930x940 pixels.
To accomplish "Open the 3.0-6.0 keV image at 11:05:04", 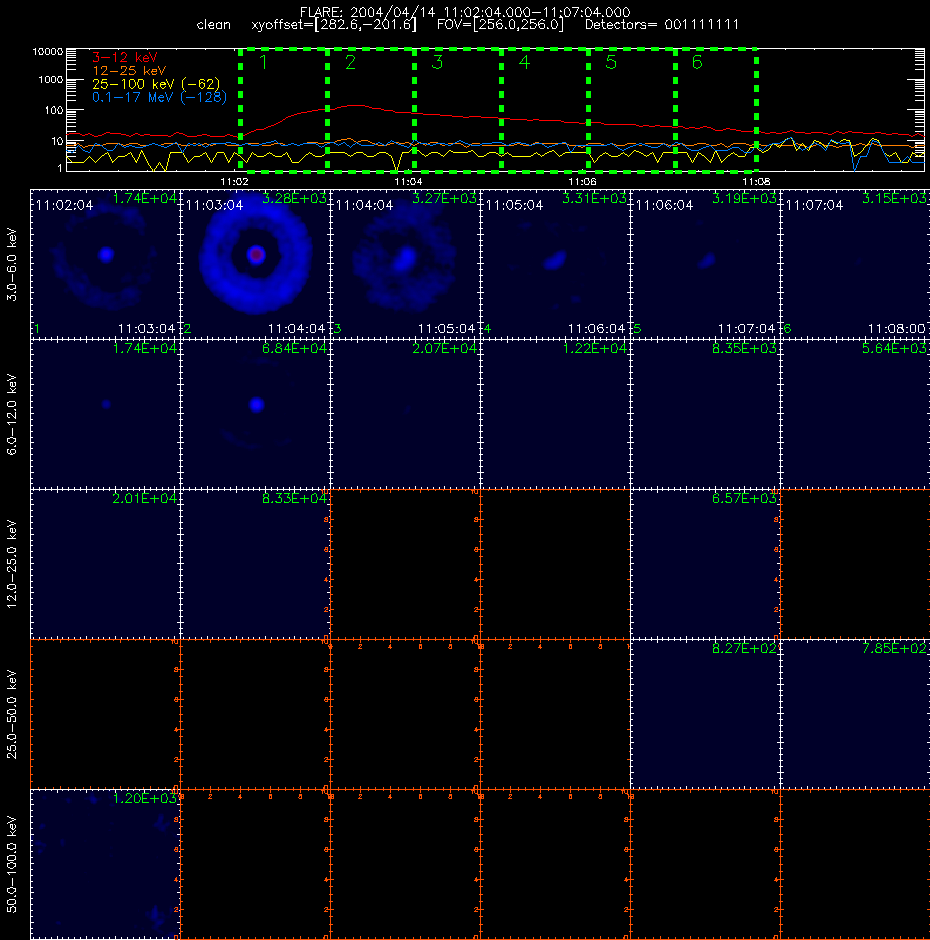I will (555, 264).
